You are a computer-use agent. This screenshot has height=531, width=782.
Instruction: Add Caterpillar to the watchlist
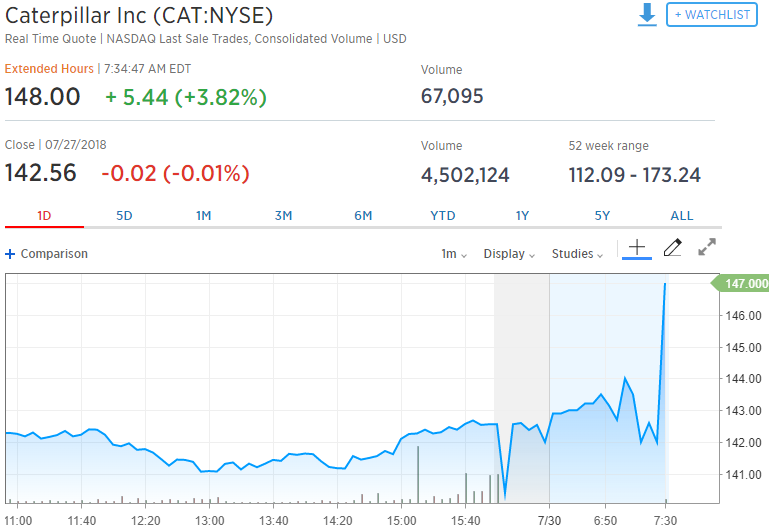click(x=711, y=15)
